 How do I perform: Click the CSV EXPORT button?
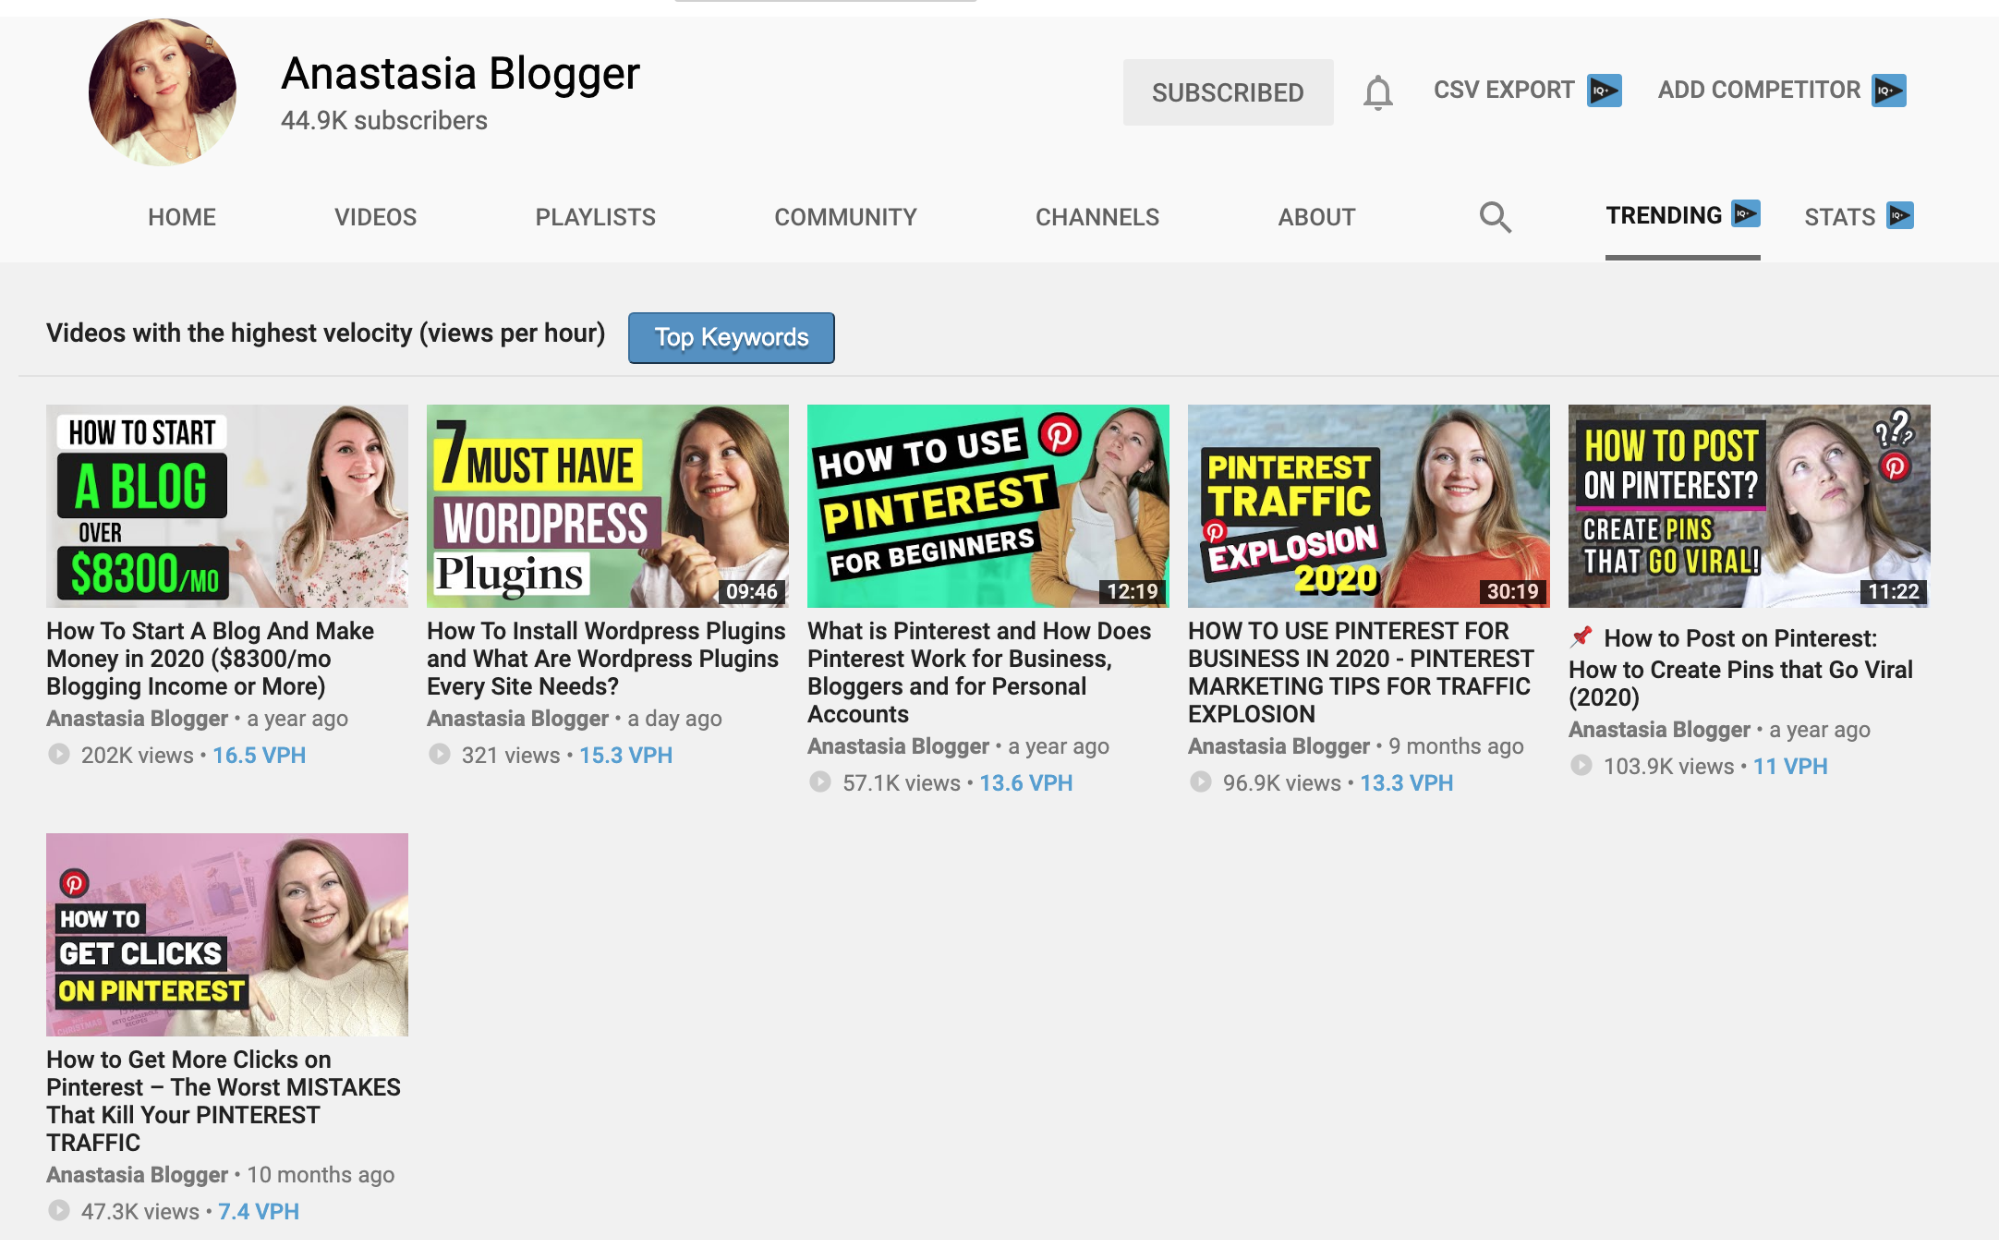pyautogui.click(x=1504, y=90)
